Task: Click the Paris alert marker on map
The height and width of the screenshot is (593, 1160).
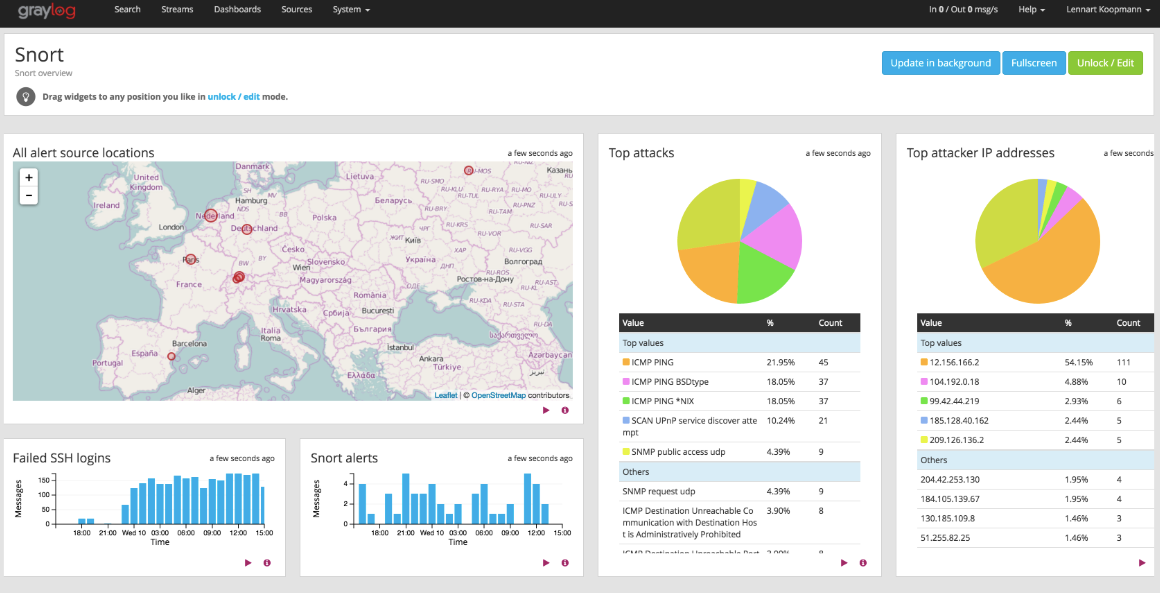Action: pos(191,260)
